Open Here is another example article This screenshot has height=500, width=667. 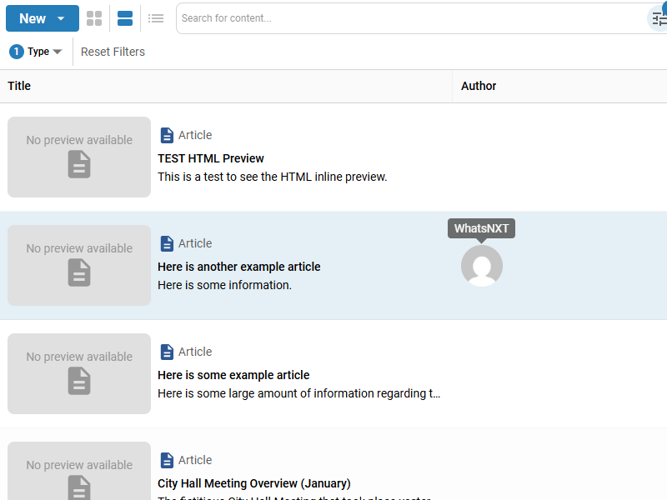click(x=239, y=267)
